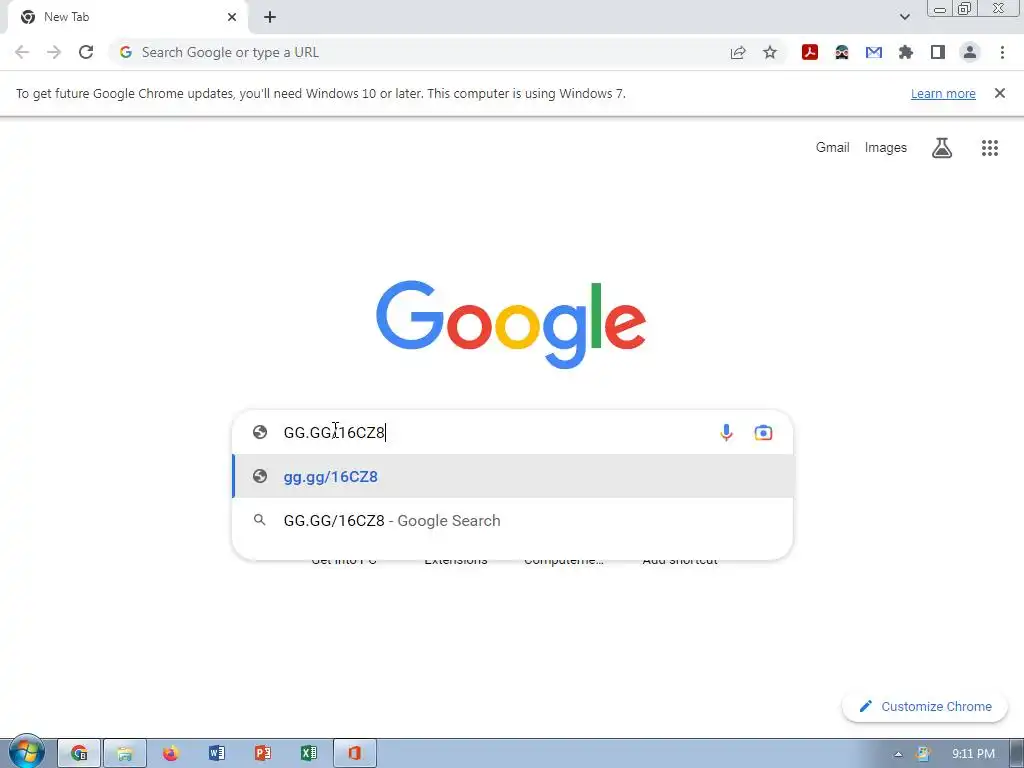
Task: Launch Word from taskbar
Action: point(217,753)
